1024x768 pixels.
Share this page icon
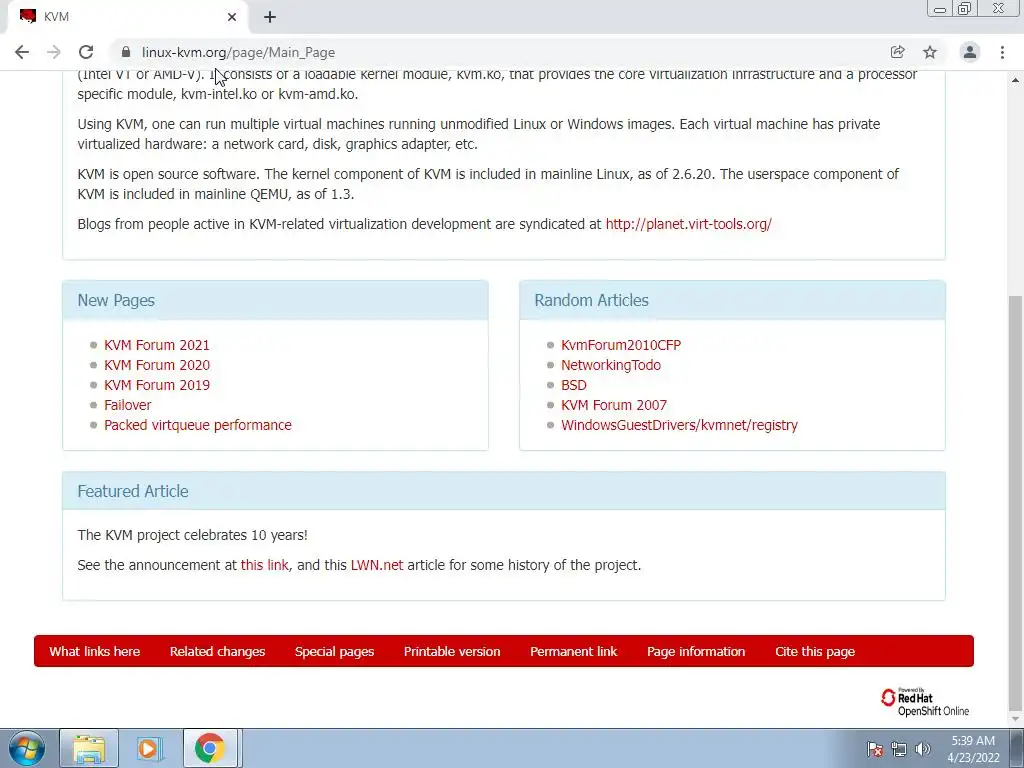[897, 52]
